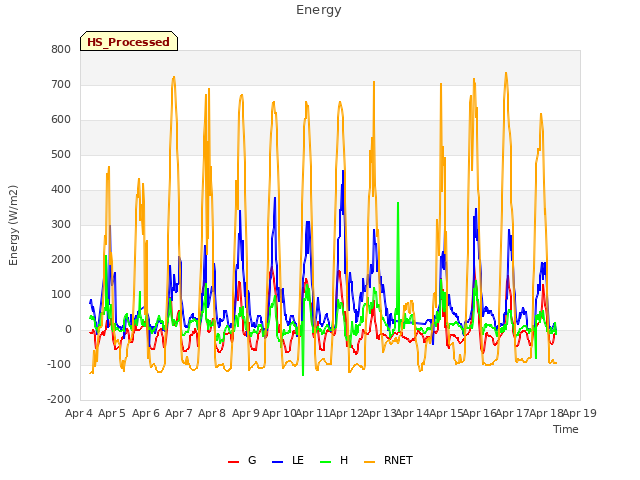This screenshot has width=640, height=480.
Task: Click the 300 y-axis tick value
Action: (x=61, y=224)
